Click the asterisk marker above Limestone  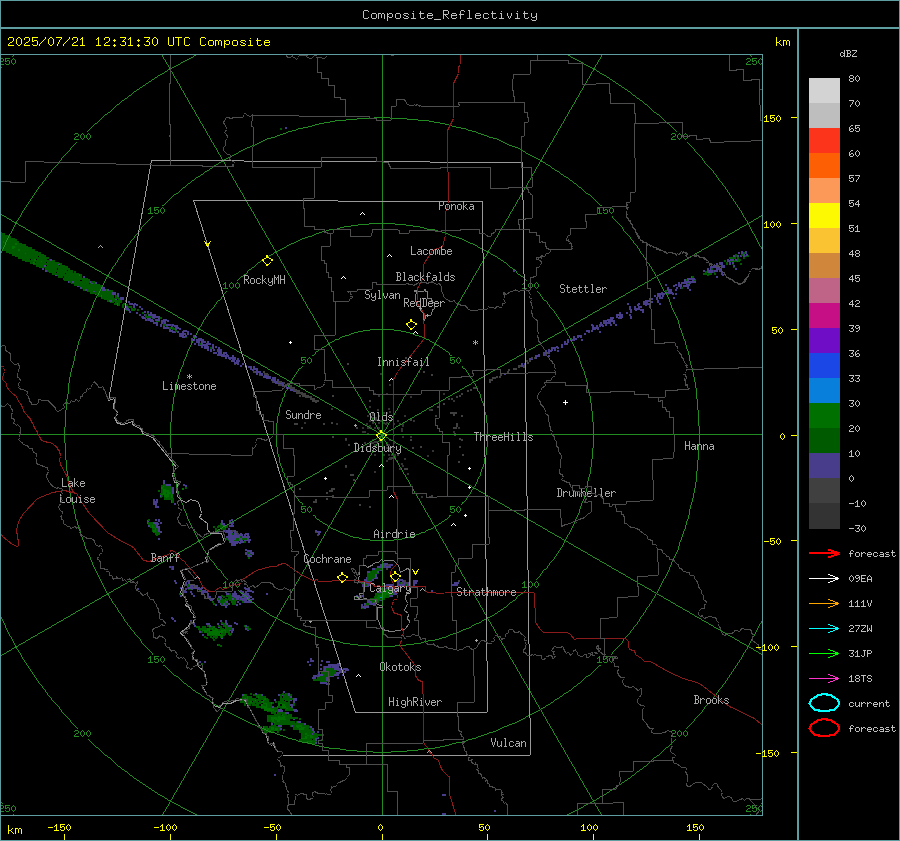click(x=189, y=377)
